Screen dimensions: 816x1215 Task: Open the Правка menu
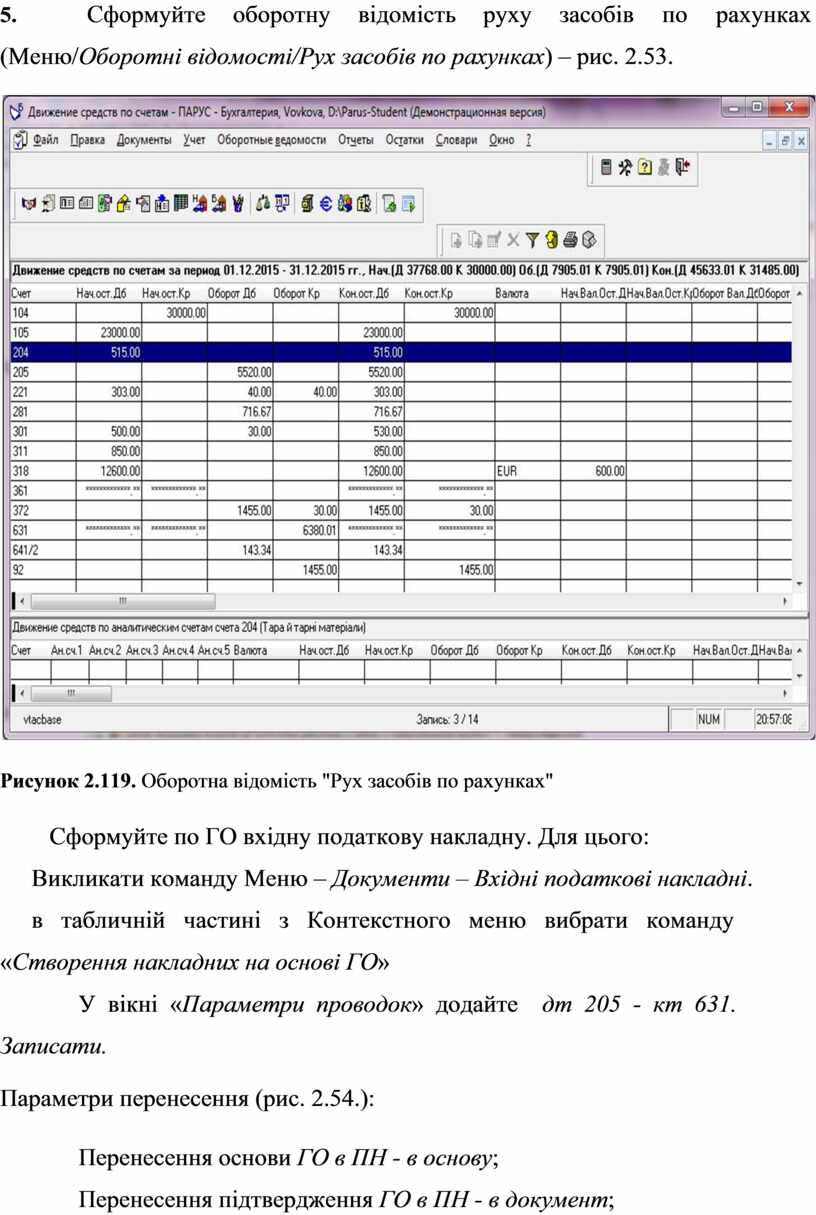click(88, 140)
